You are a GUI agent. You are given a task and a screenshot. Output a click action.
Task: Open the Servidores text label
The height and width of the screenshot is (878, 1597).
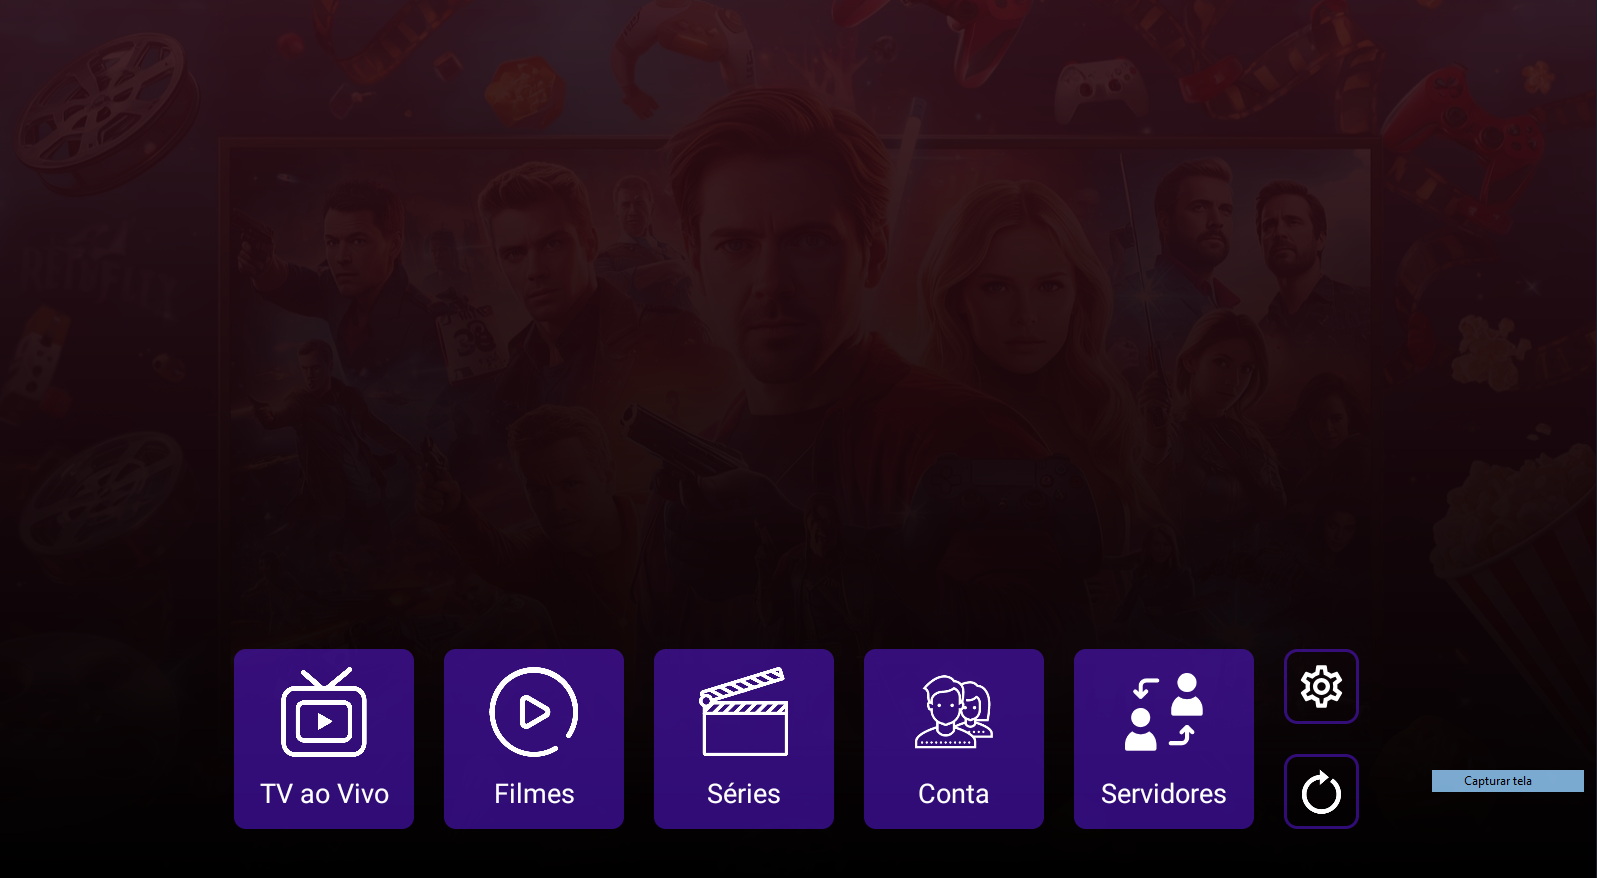[x=1164, y=794]
